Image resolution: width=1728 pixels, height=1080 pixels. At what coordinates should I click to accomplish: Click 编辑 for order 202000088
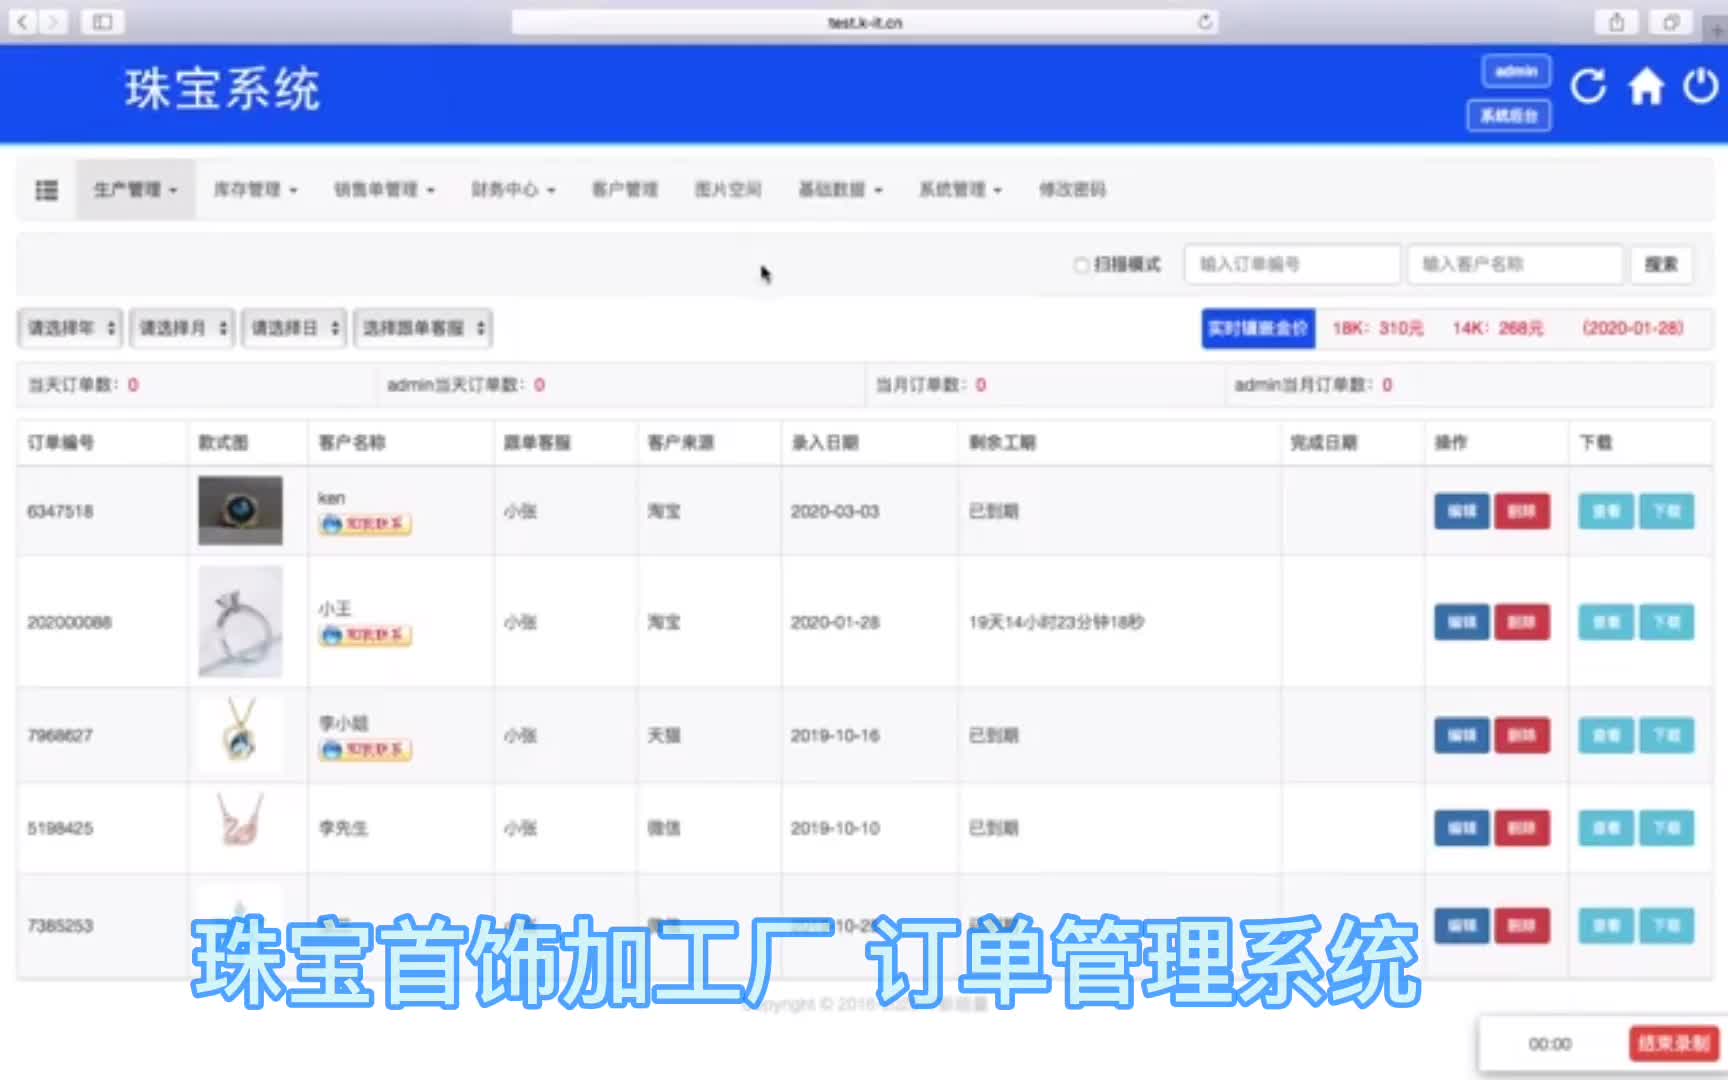tap(1462, 622)
